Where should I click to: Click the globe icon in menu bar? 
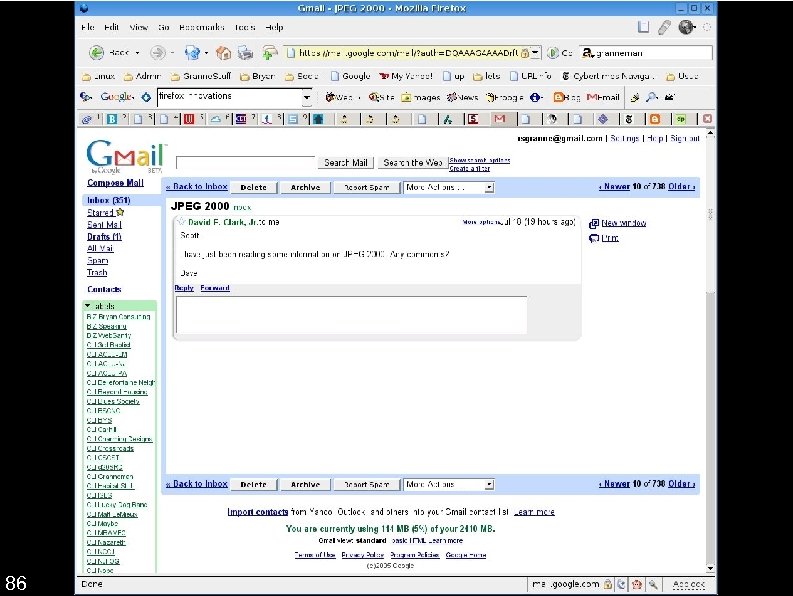coord(686,27)
